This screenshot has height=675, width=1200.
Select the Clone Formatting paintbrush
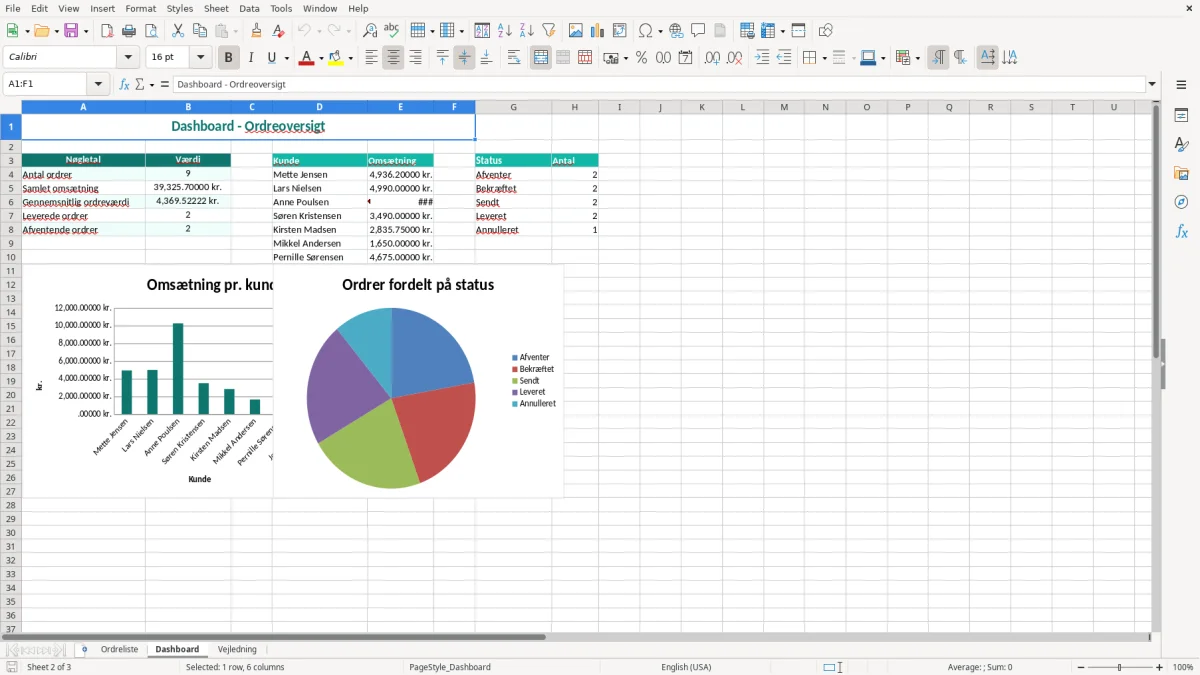tap(257, 31)
